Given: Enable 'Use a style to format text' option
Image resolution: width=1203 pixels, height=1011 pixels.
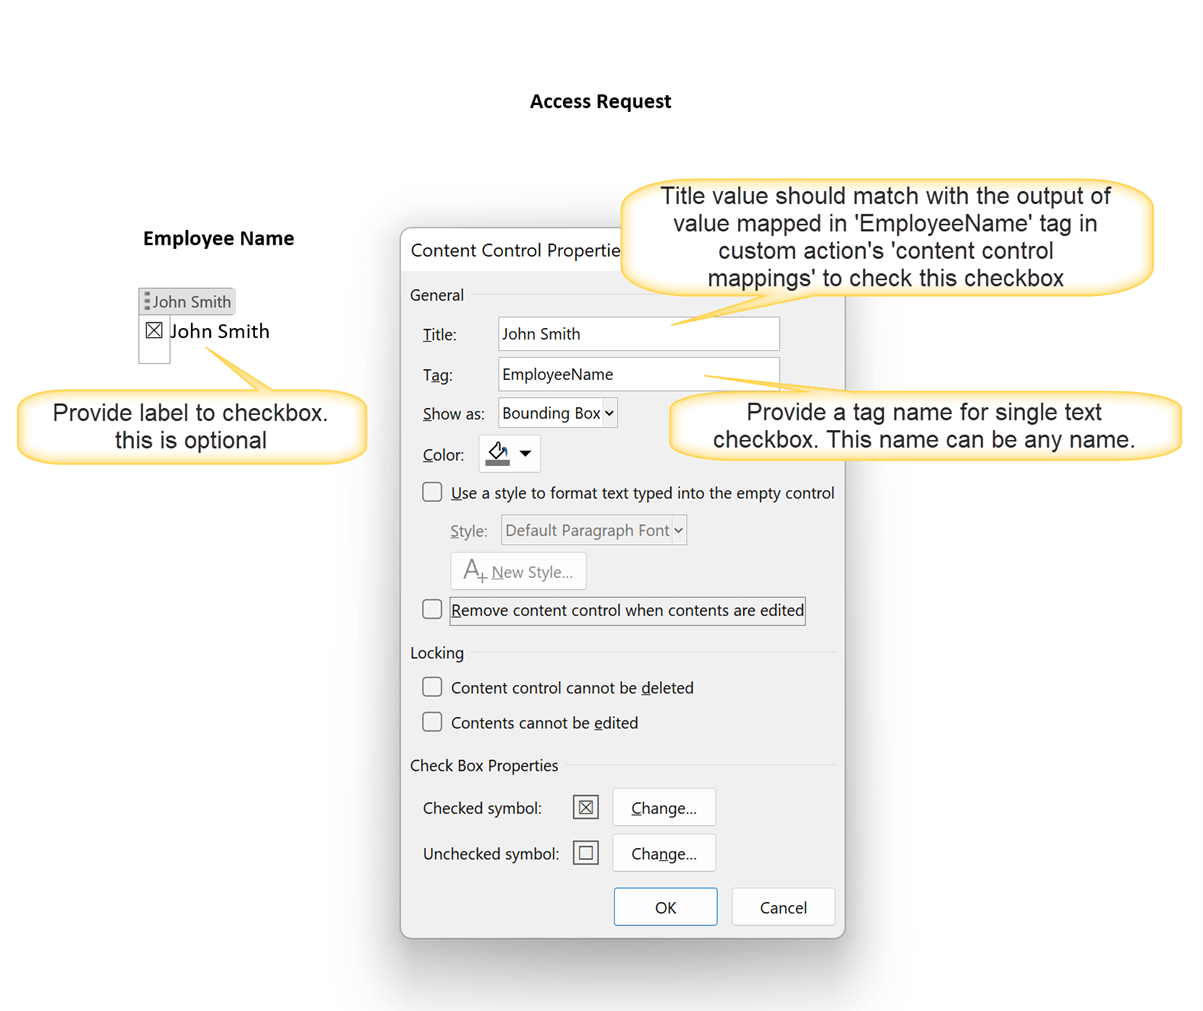Looking at the screenshot, I should point(432,492).
